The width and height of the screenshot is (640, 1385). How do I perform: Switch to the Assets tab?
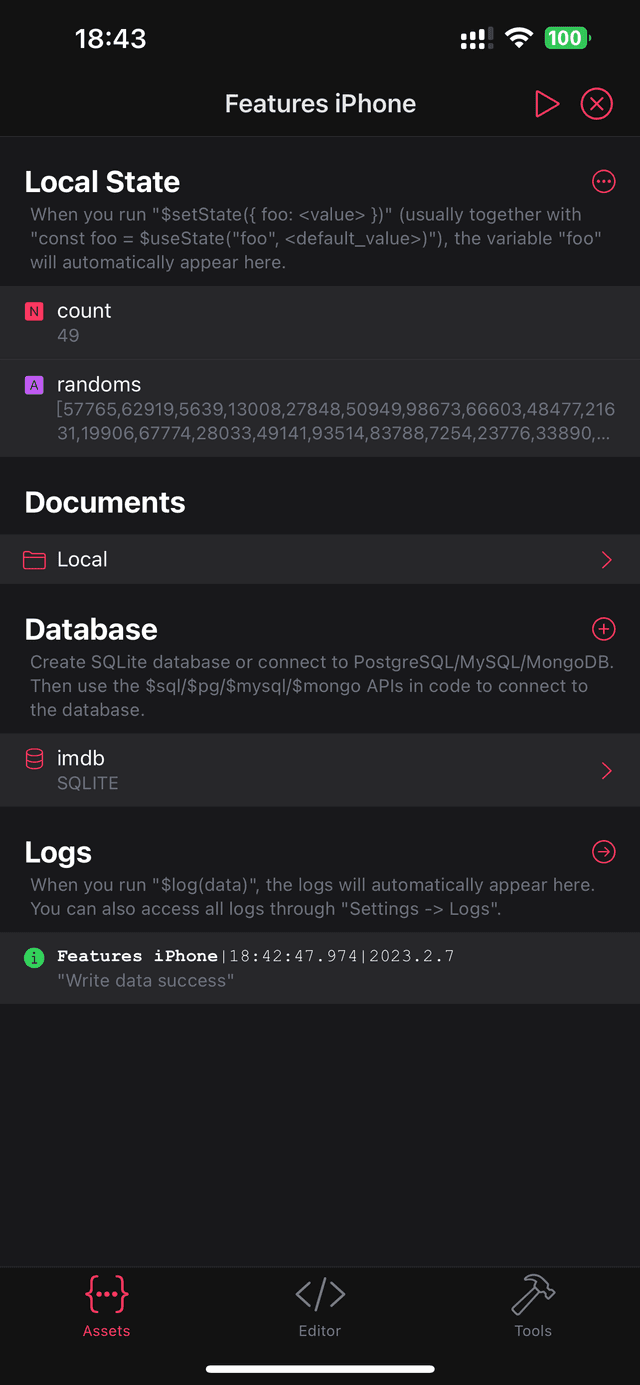tap(107, 1306)
